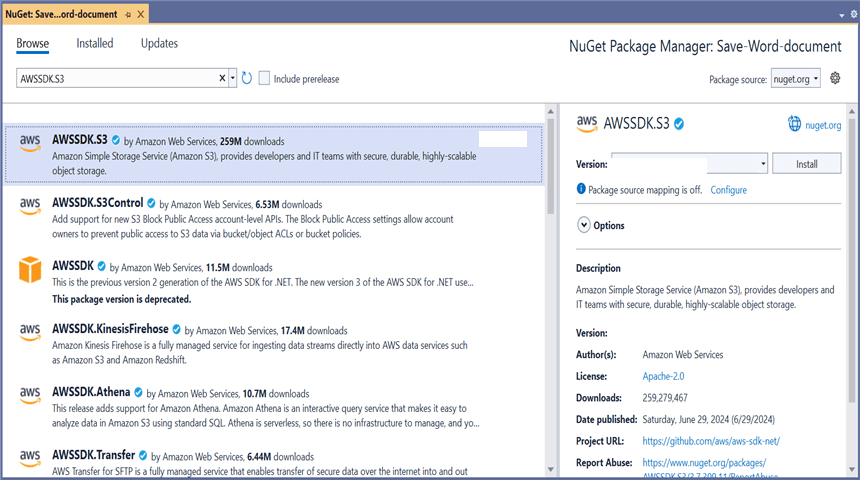Click verified badge next to AWSSDK.Athena

(x=138, y=393)
